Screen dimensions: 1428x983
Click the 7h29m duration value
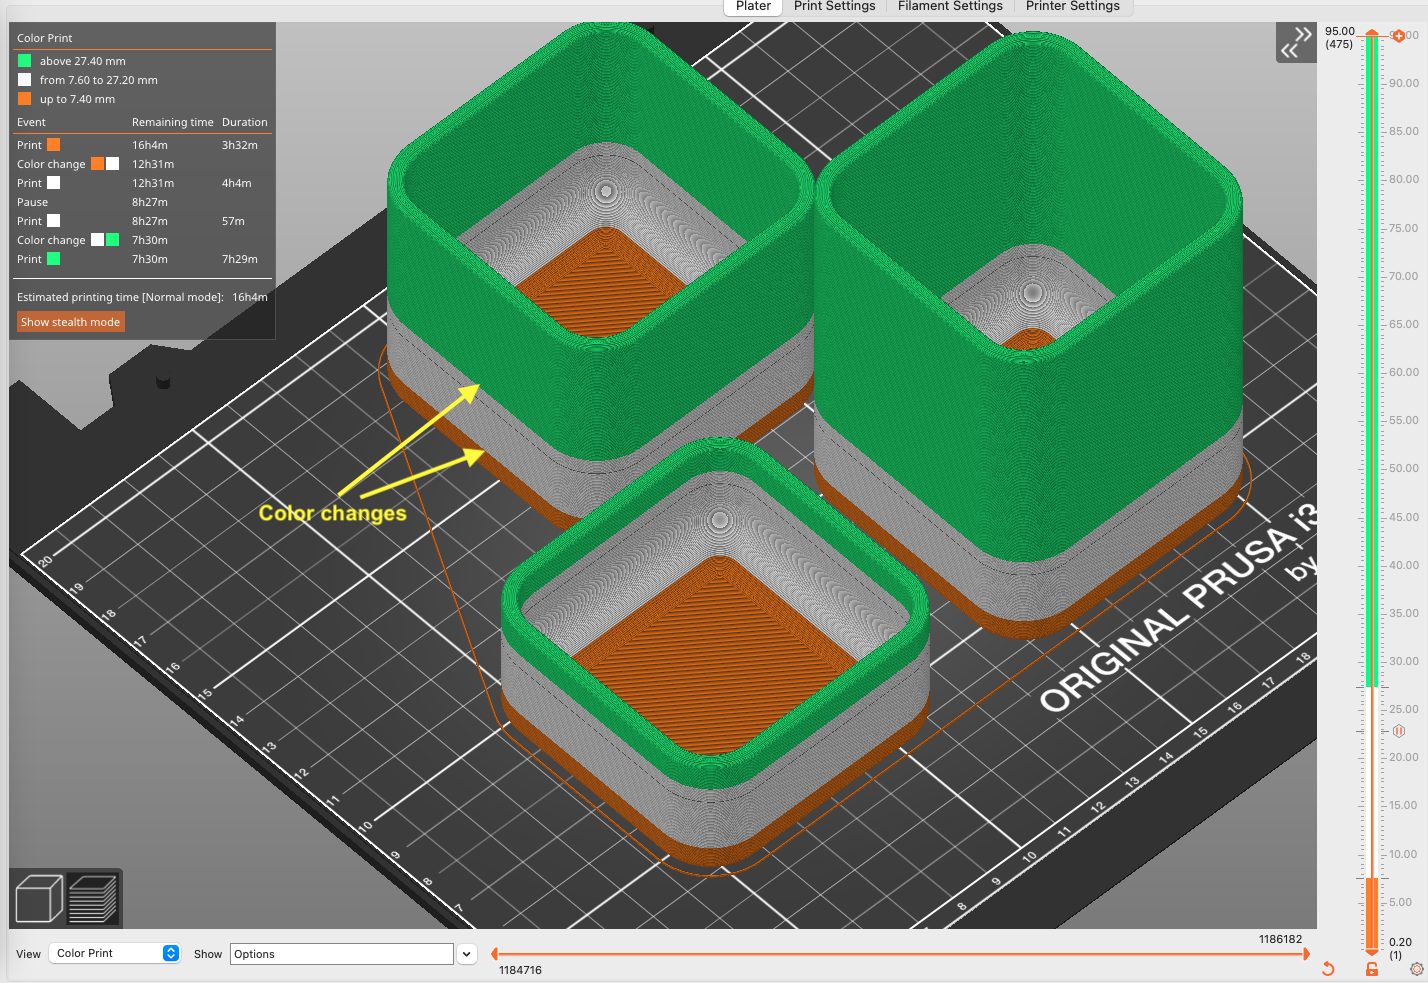[x=240, y=259]
